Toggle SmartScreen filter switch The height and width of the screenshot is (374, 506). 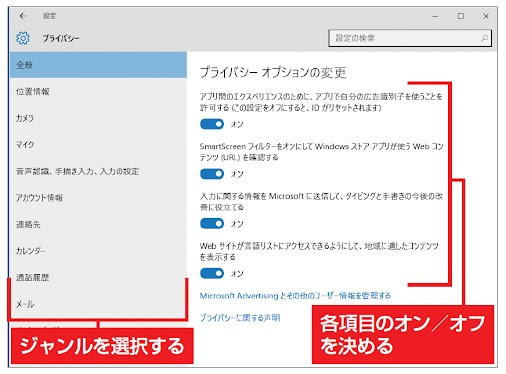point(212,174)
